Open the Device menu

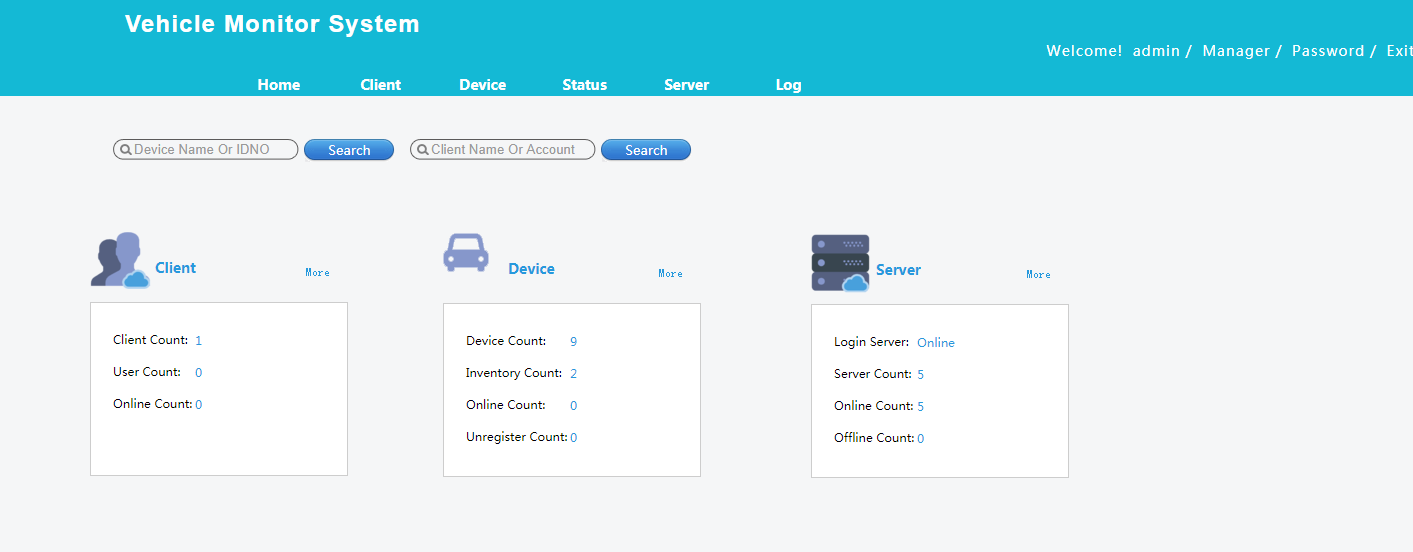tap(483, 85)
